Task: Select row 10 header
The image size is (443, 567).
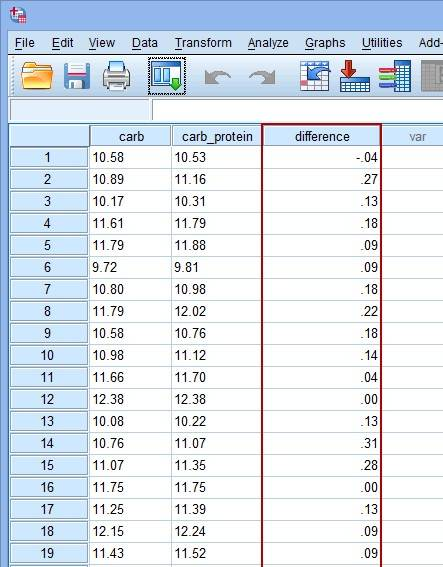Action: tap(49, 355)
